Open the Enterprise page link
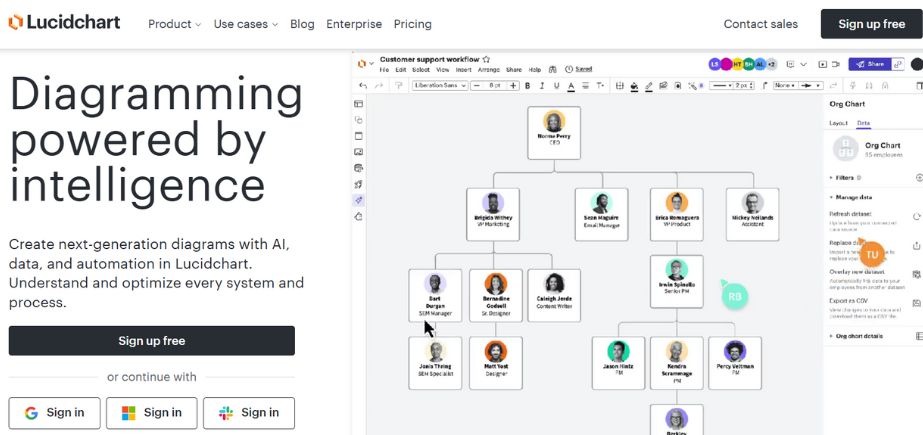 tap(354, 24)
